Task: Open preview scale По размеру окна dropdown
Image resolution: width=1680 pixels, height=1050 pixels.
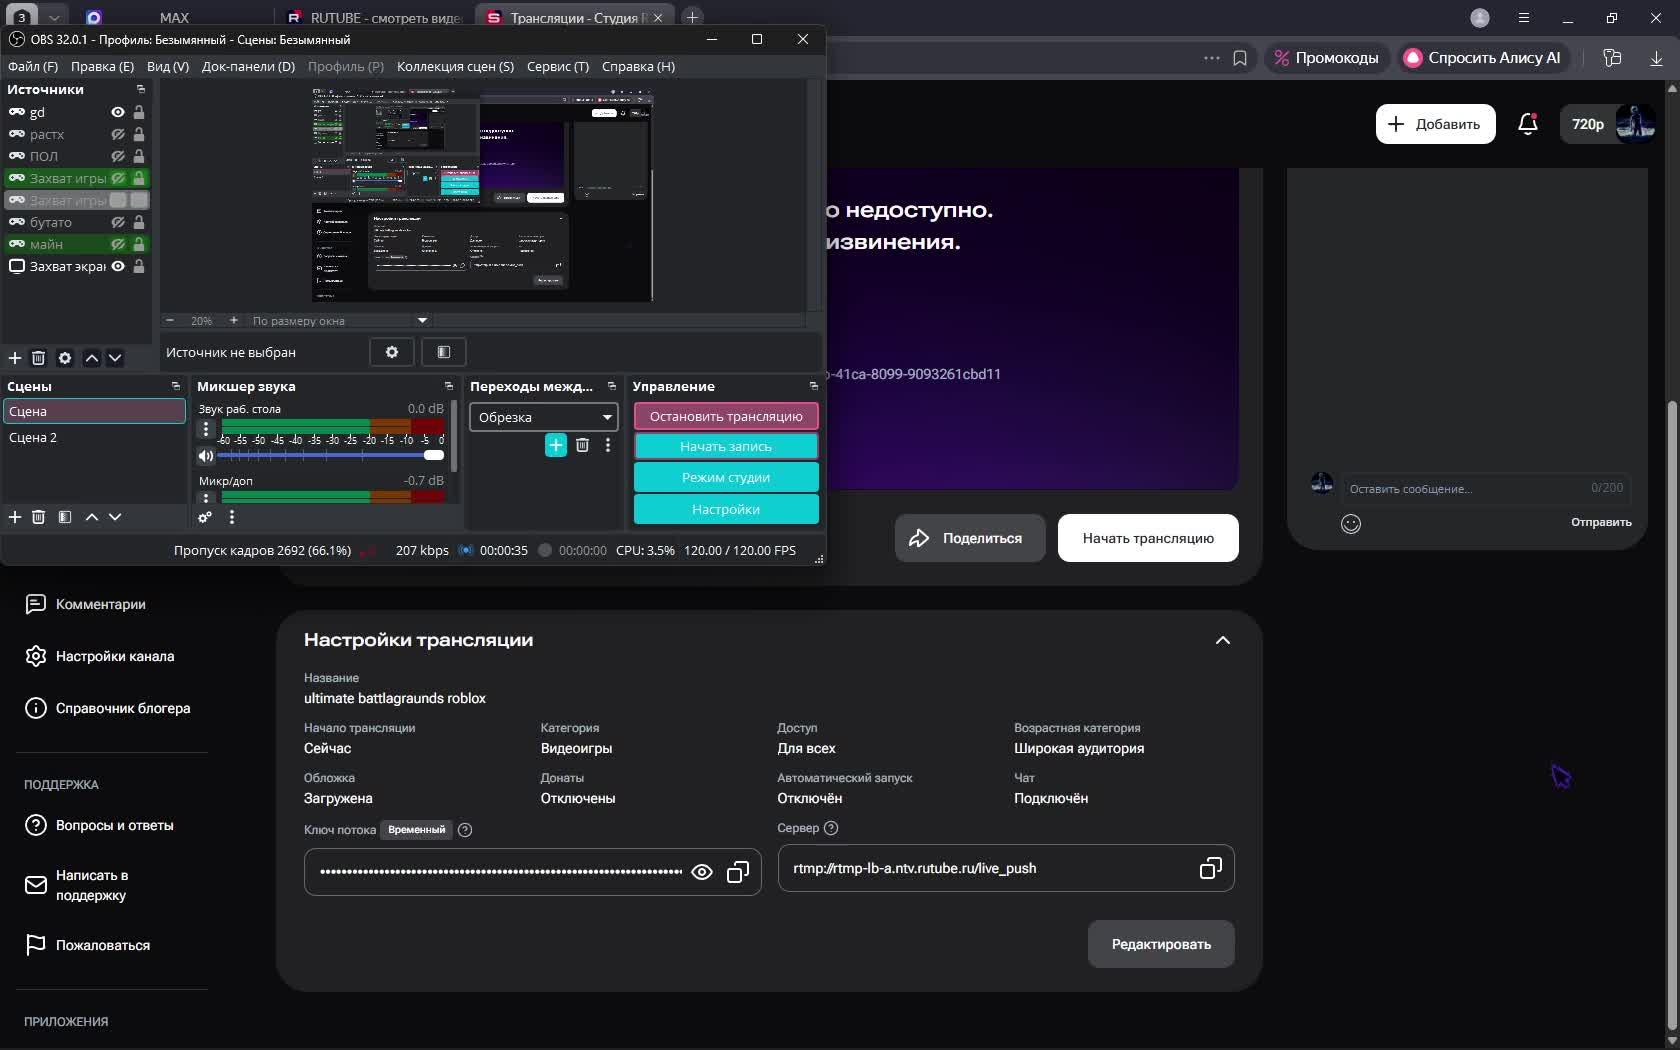Action: (339, 321)
